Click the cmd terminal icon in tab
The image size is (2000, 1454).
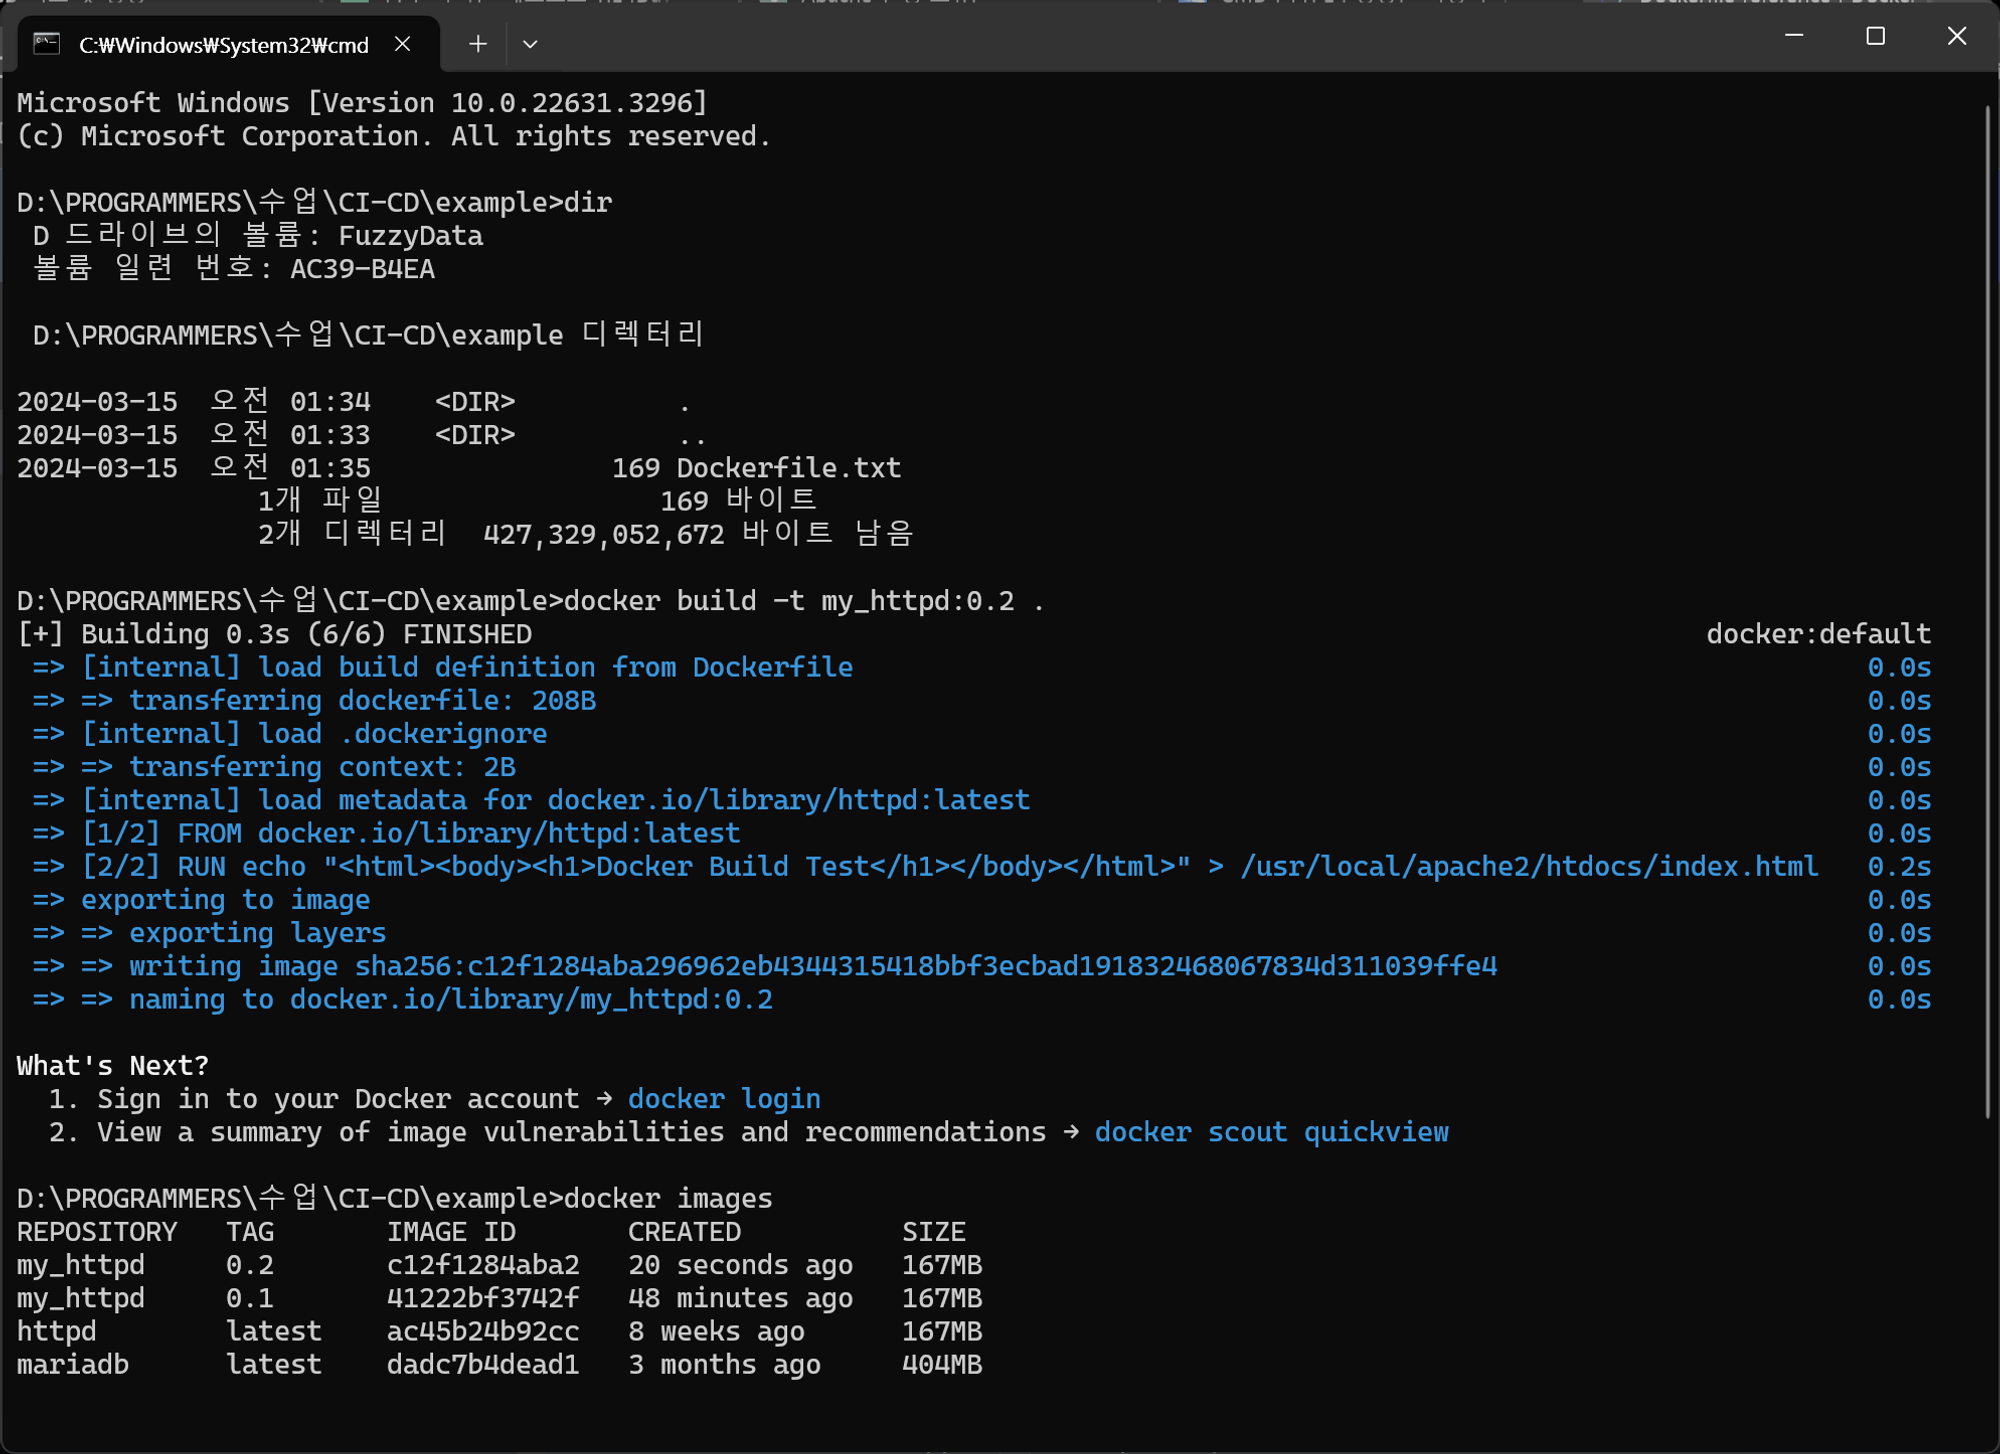point(47,44)
